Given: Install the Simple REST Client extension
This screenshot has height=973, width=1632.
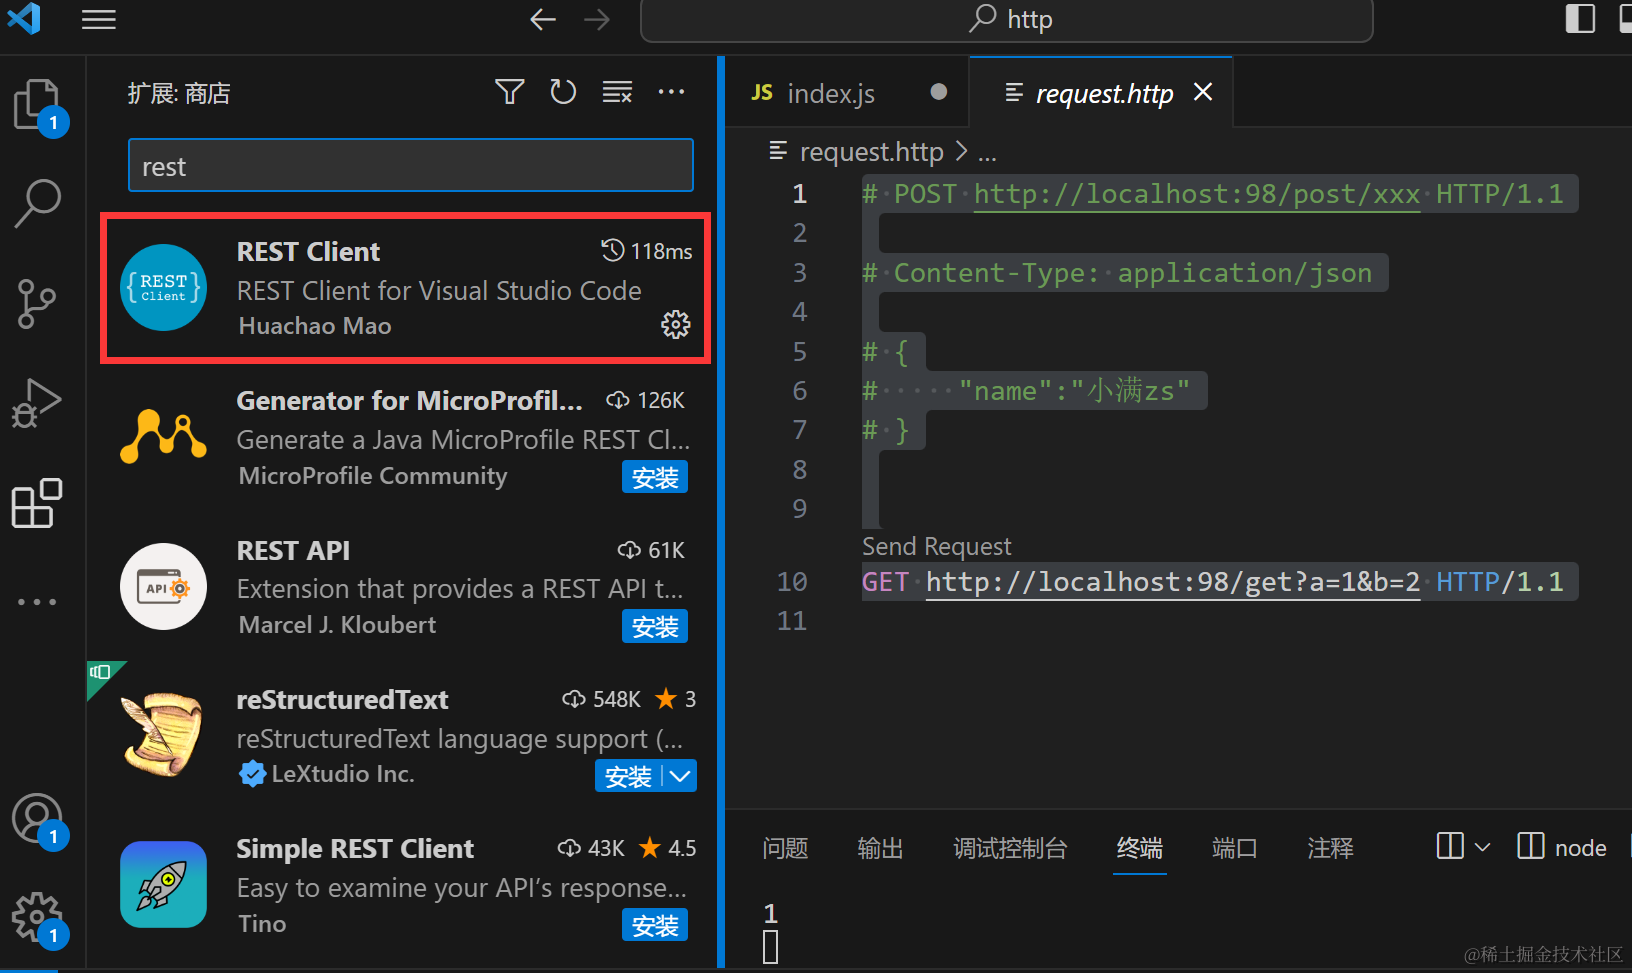Looking at the screenshot, I should pos(655,925).
